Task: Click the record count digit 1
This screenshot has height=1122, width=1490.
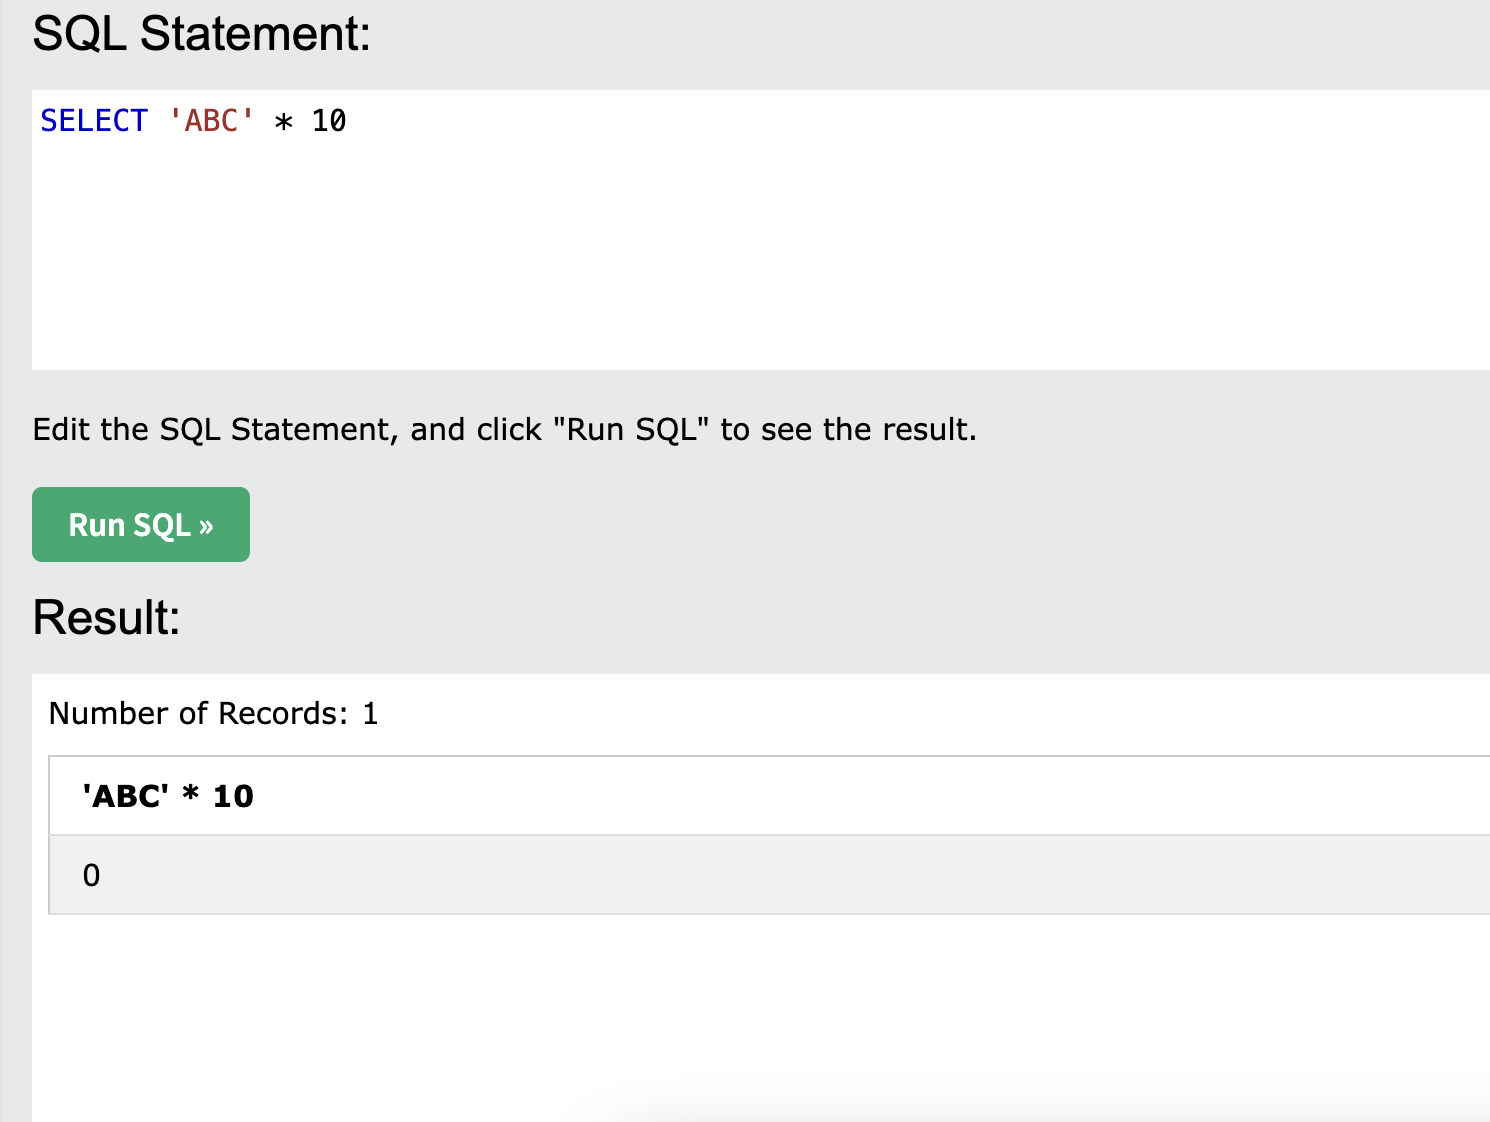Action: click(370, 713)
